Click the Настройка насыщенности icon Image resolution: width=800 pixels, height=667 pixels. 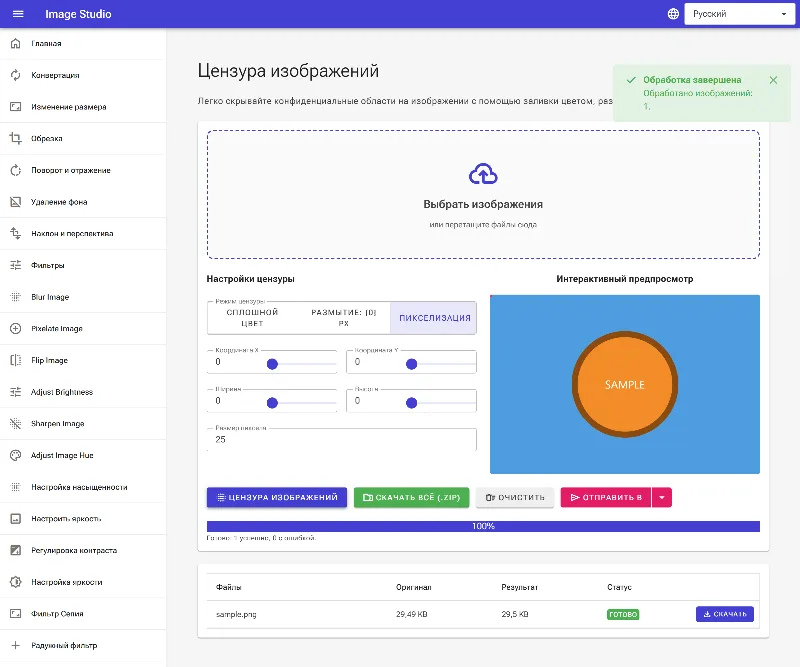pos(16,487)
